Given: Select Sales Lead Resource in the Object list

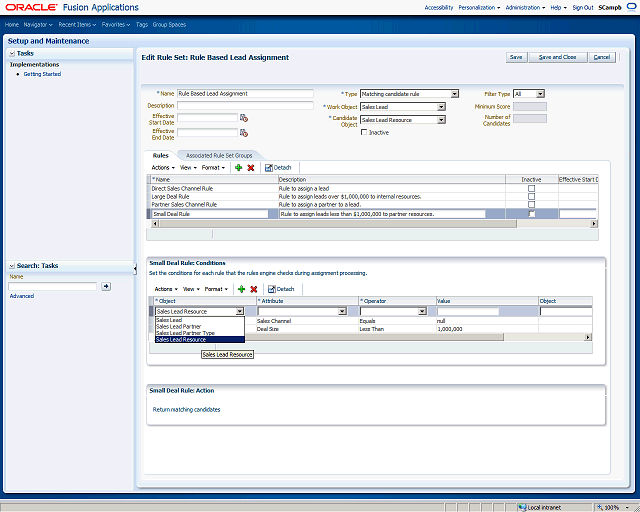Looking at the screenshot, I should [200, 340].
